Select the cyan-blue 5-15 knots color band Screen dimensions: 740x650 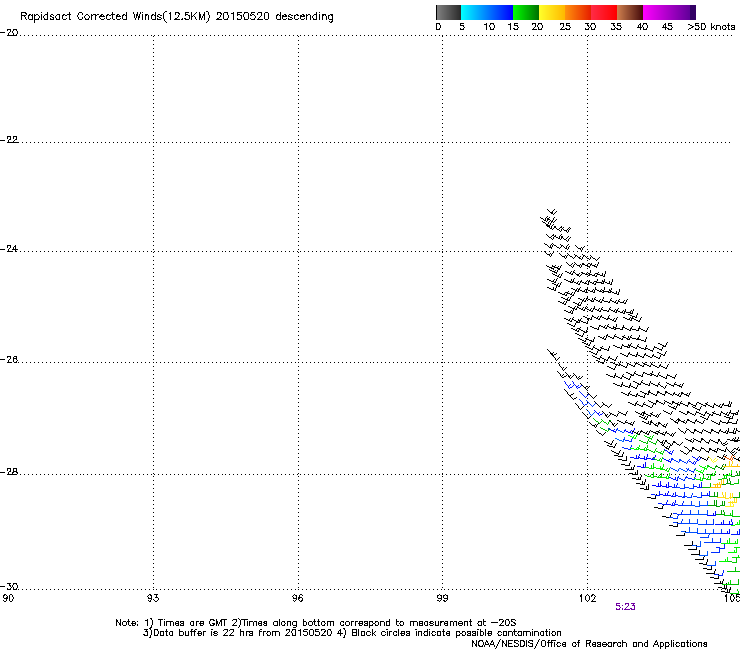[x=487, y=12]
